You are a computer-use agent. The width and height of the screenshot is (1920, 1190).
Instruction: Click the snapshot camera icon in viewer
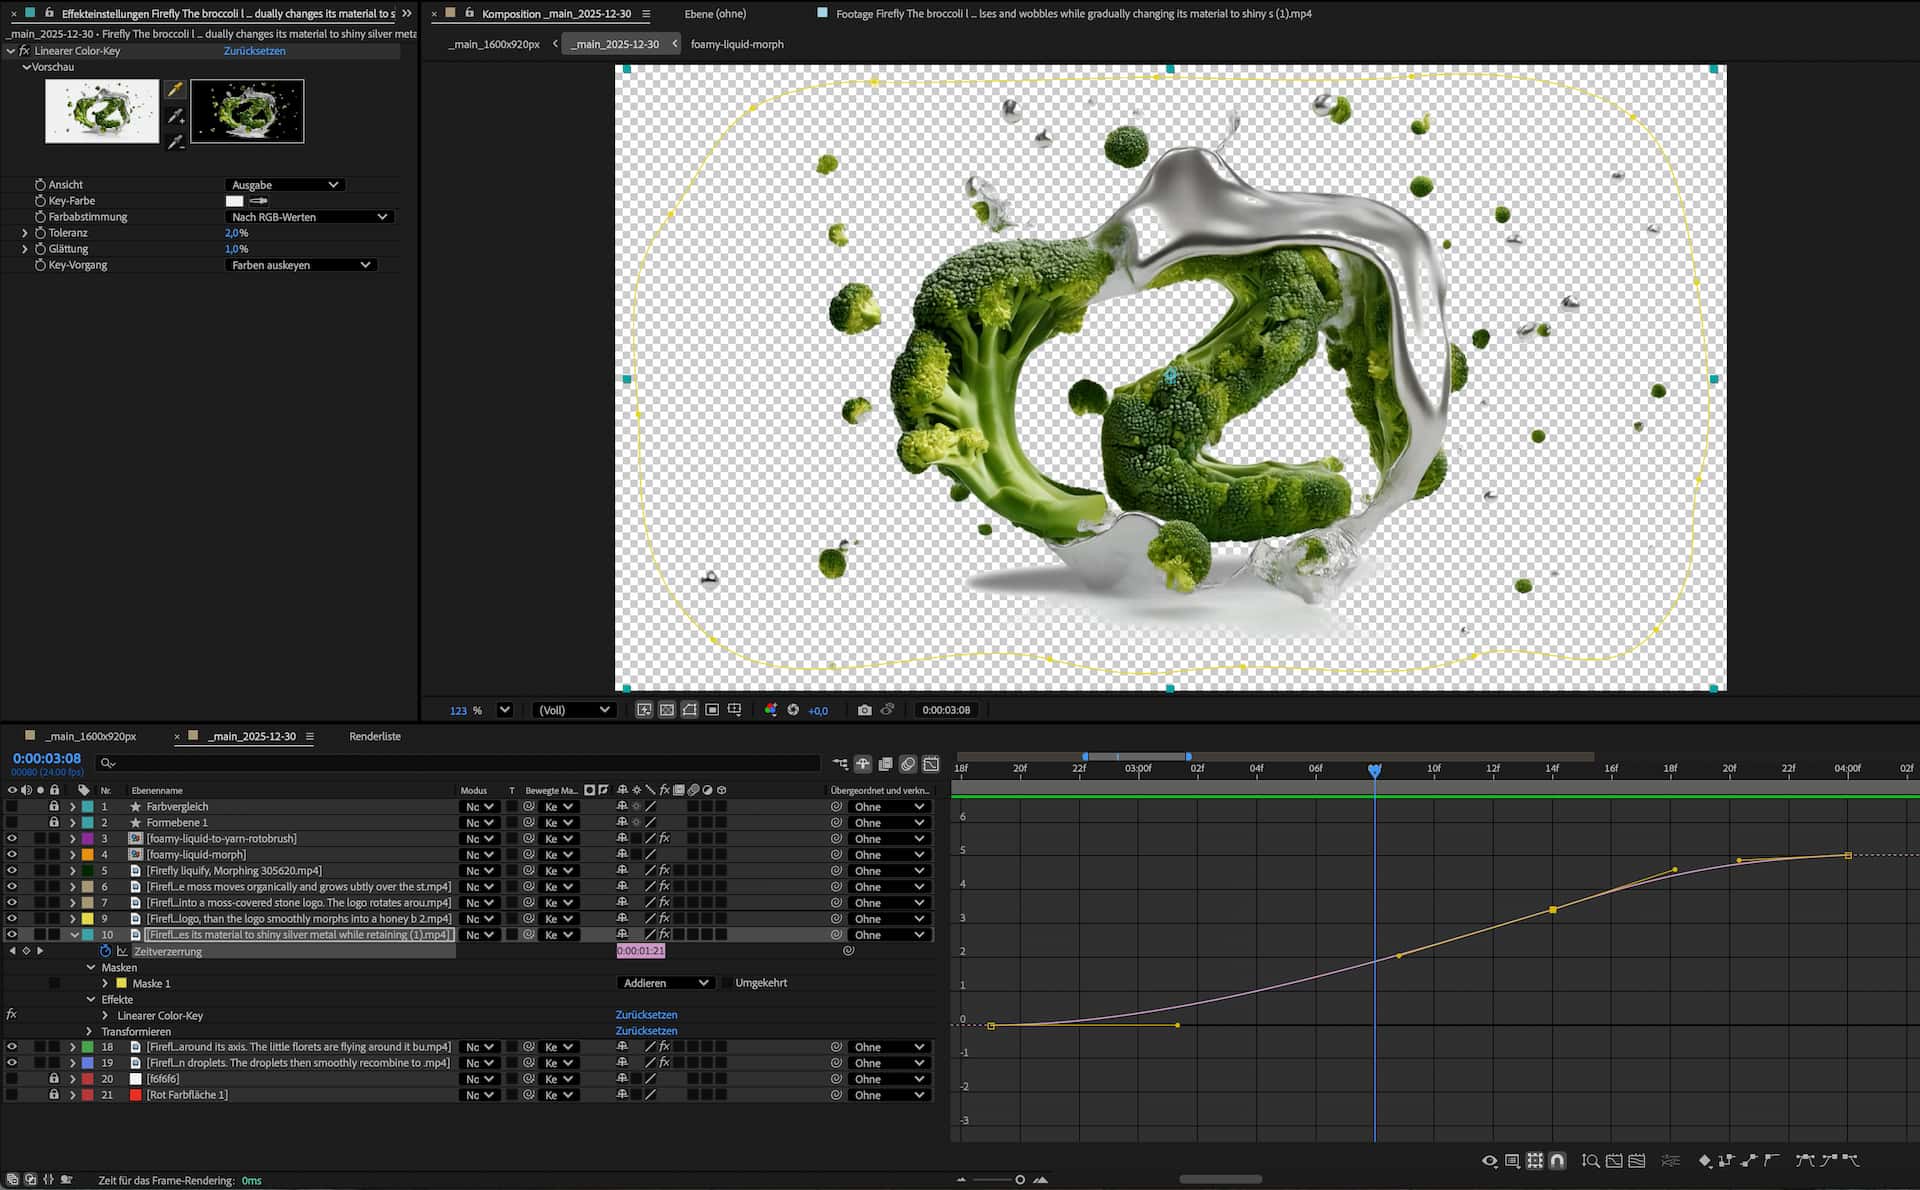click(x=864, y=710)
